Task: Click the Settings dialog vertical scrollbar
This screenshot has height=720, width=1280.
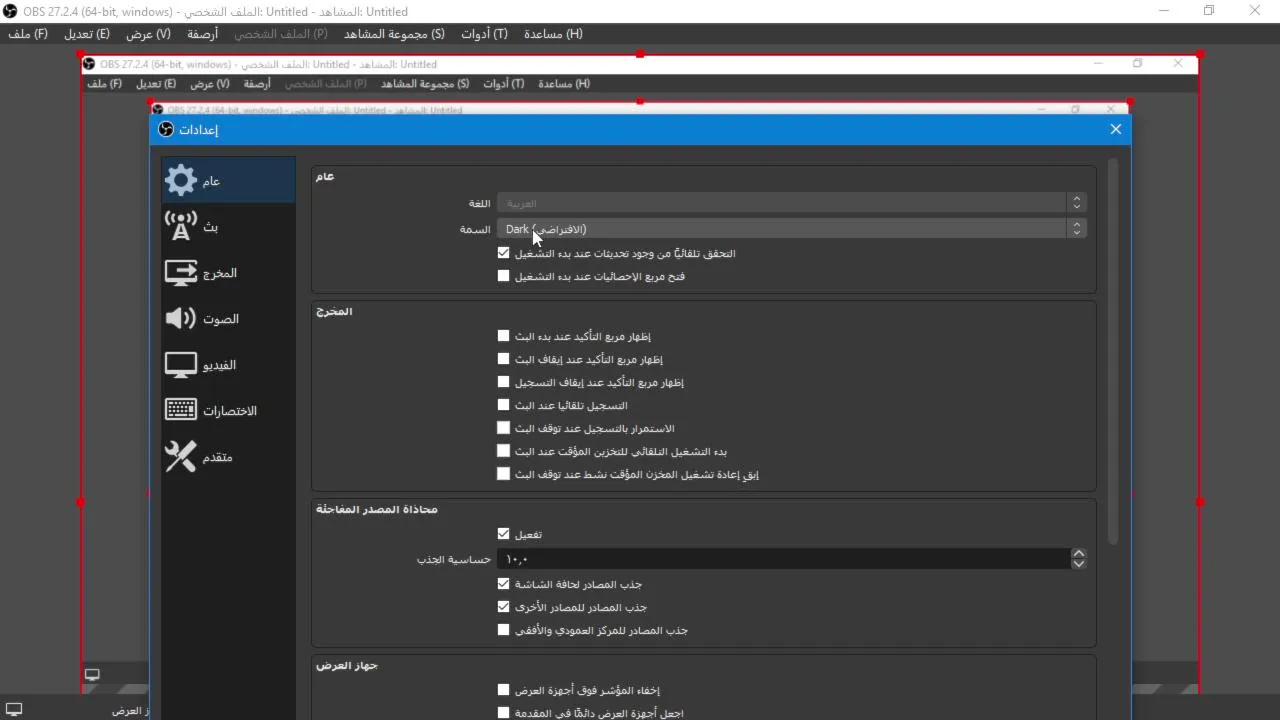Action: [x=1113, y=350]
